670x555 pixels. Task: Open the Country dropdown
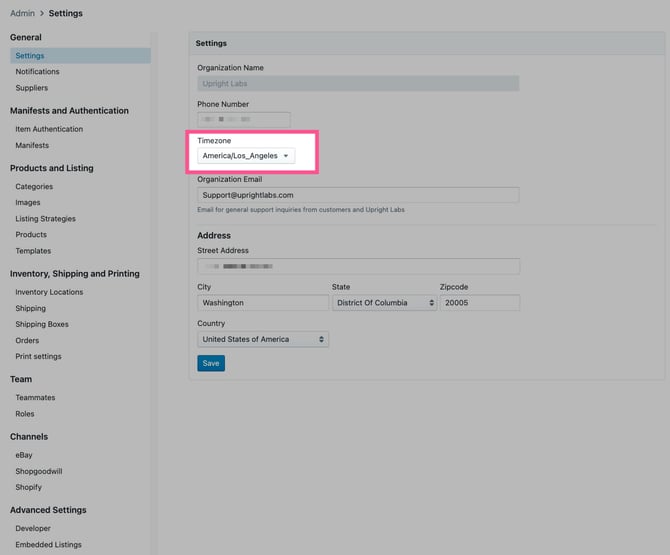pos(263,339)
